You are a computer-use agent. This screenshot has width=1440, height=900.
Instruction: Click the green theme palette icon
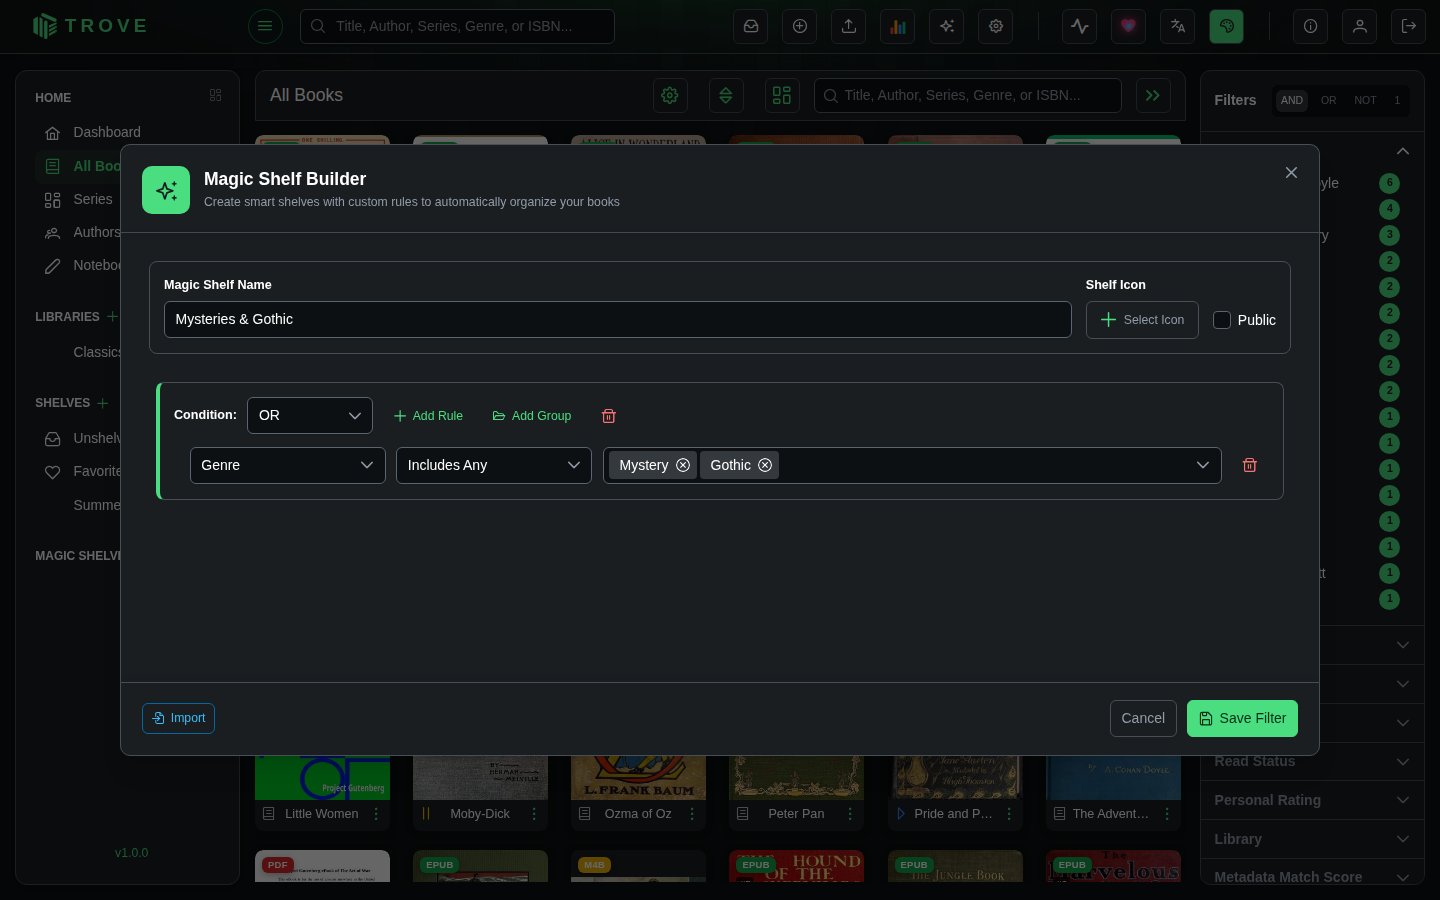1227,26
